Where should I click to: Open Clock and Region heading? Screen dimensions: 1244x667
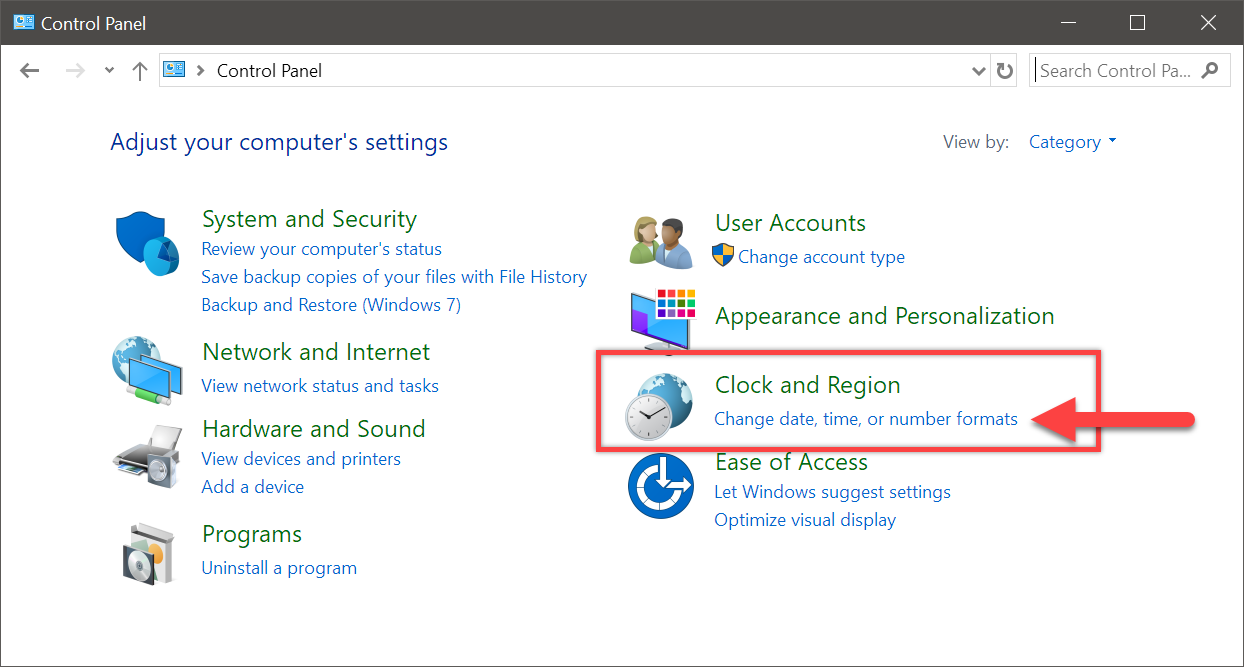pos(808,385)
